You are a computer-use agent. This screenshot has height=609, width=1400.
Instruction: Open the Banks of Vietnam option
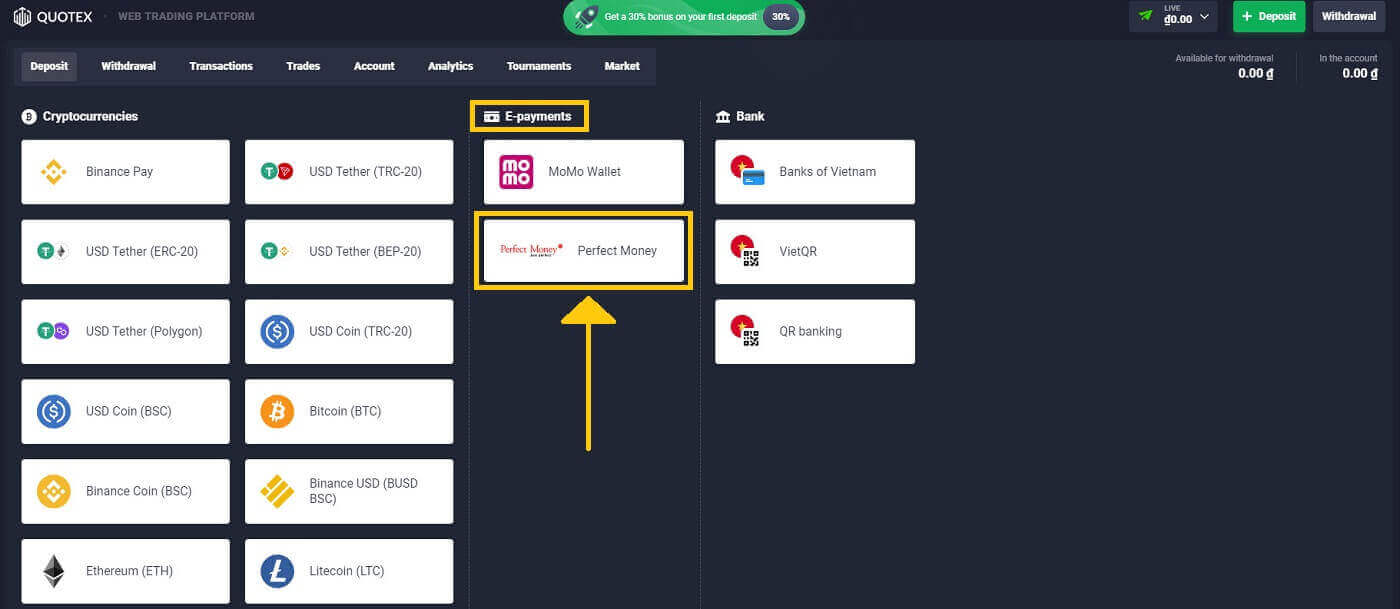click(x=814, y=171)
